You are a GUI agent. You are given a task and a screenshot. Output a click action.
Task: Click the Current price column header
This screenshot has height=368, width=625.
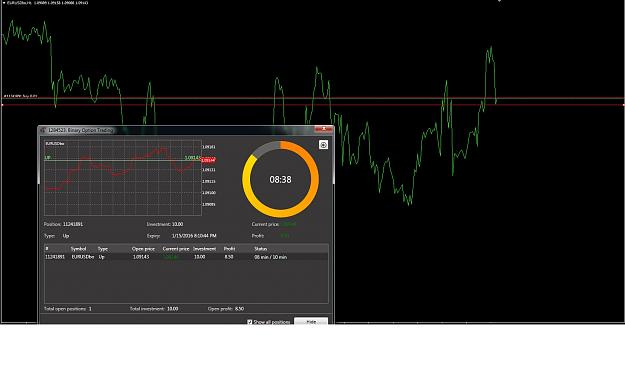(x=176, y=249)
